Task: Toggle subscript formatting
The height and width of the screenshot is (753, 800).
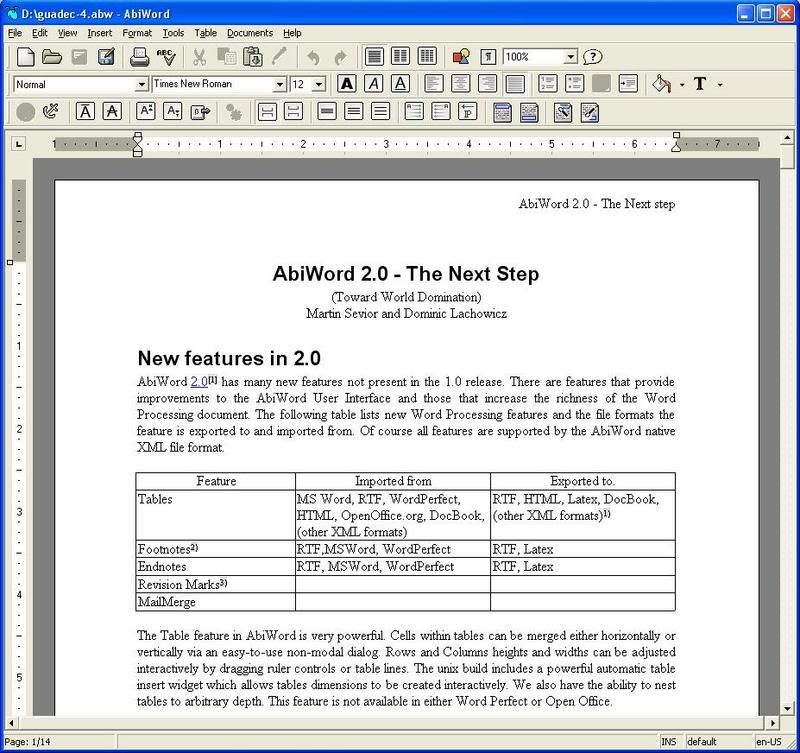Action: pyautogui.click(x=172, y=111)
